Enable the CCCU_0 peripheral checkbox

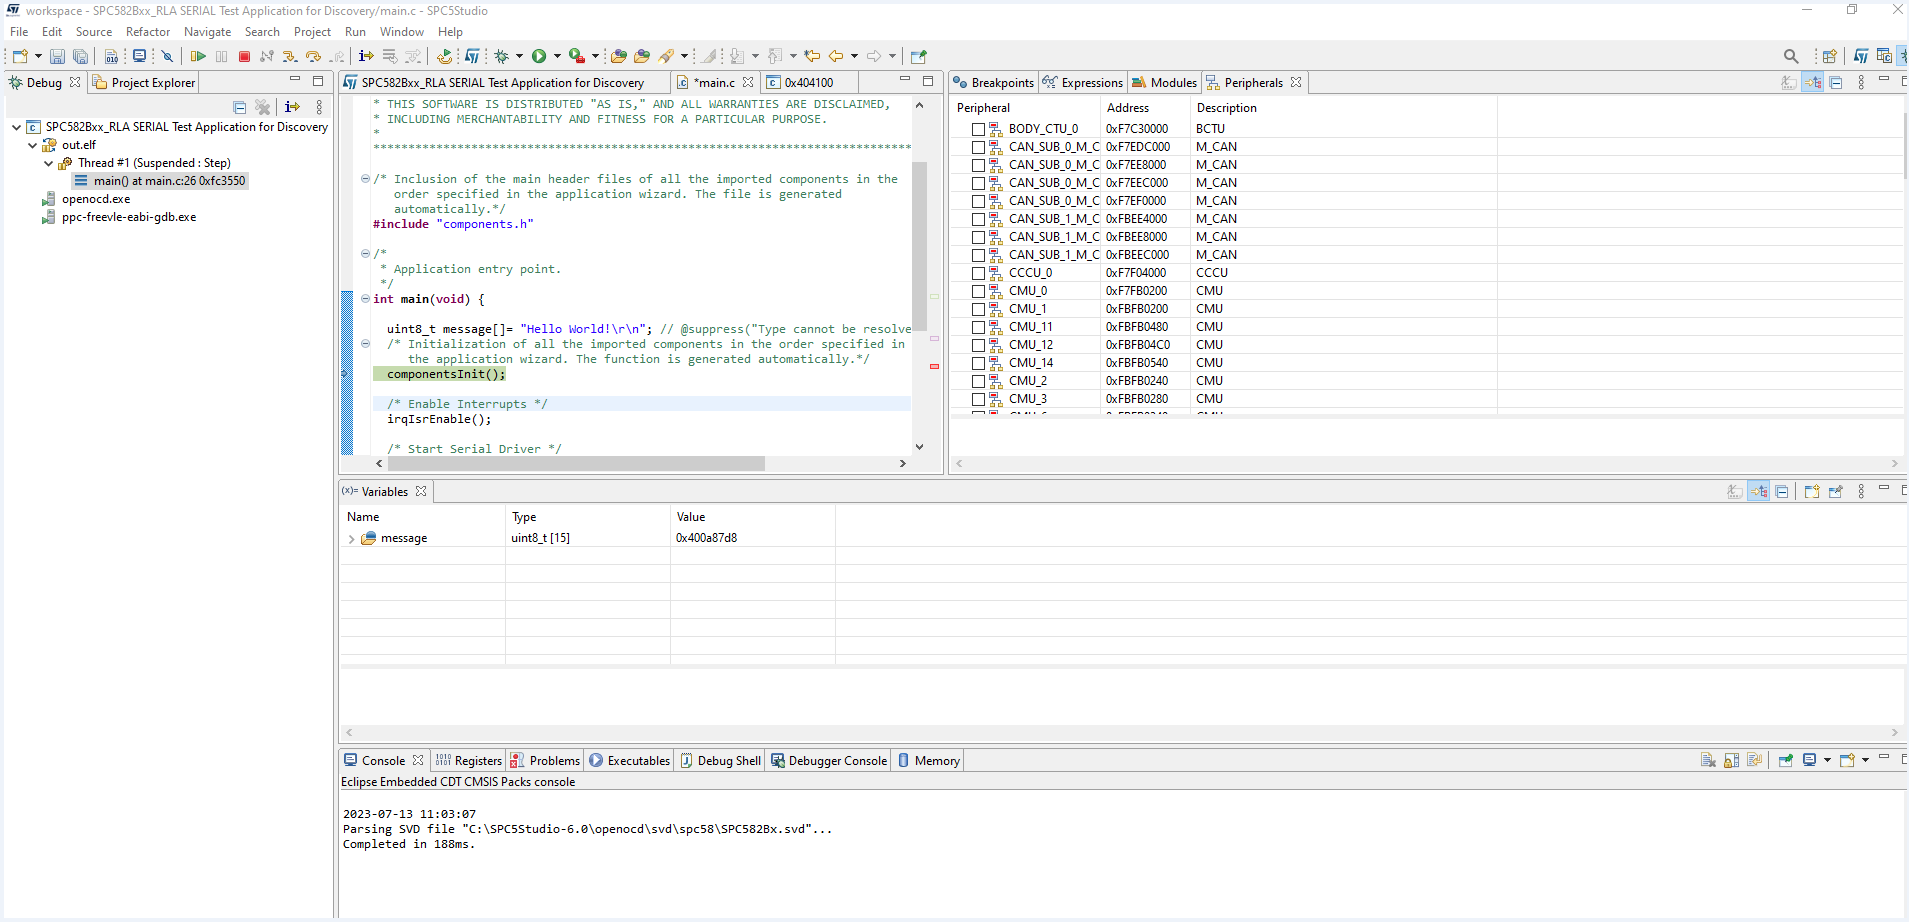(978, 272)
